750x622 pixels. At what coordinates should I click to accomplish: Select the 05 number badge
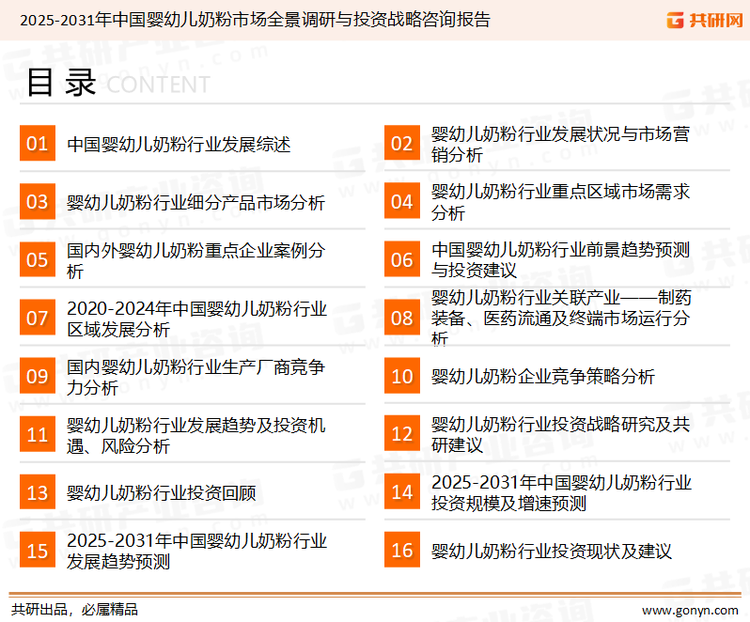coord(37,260)
